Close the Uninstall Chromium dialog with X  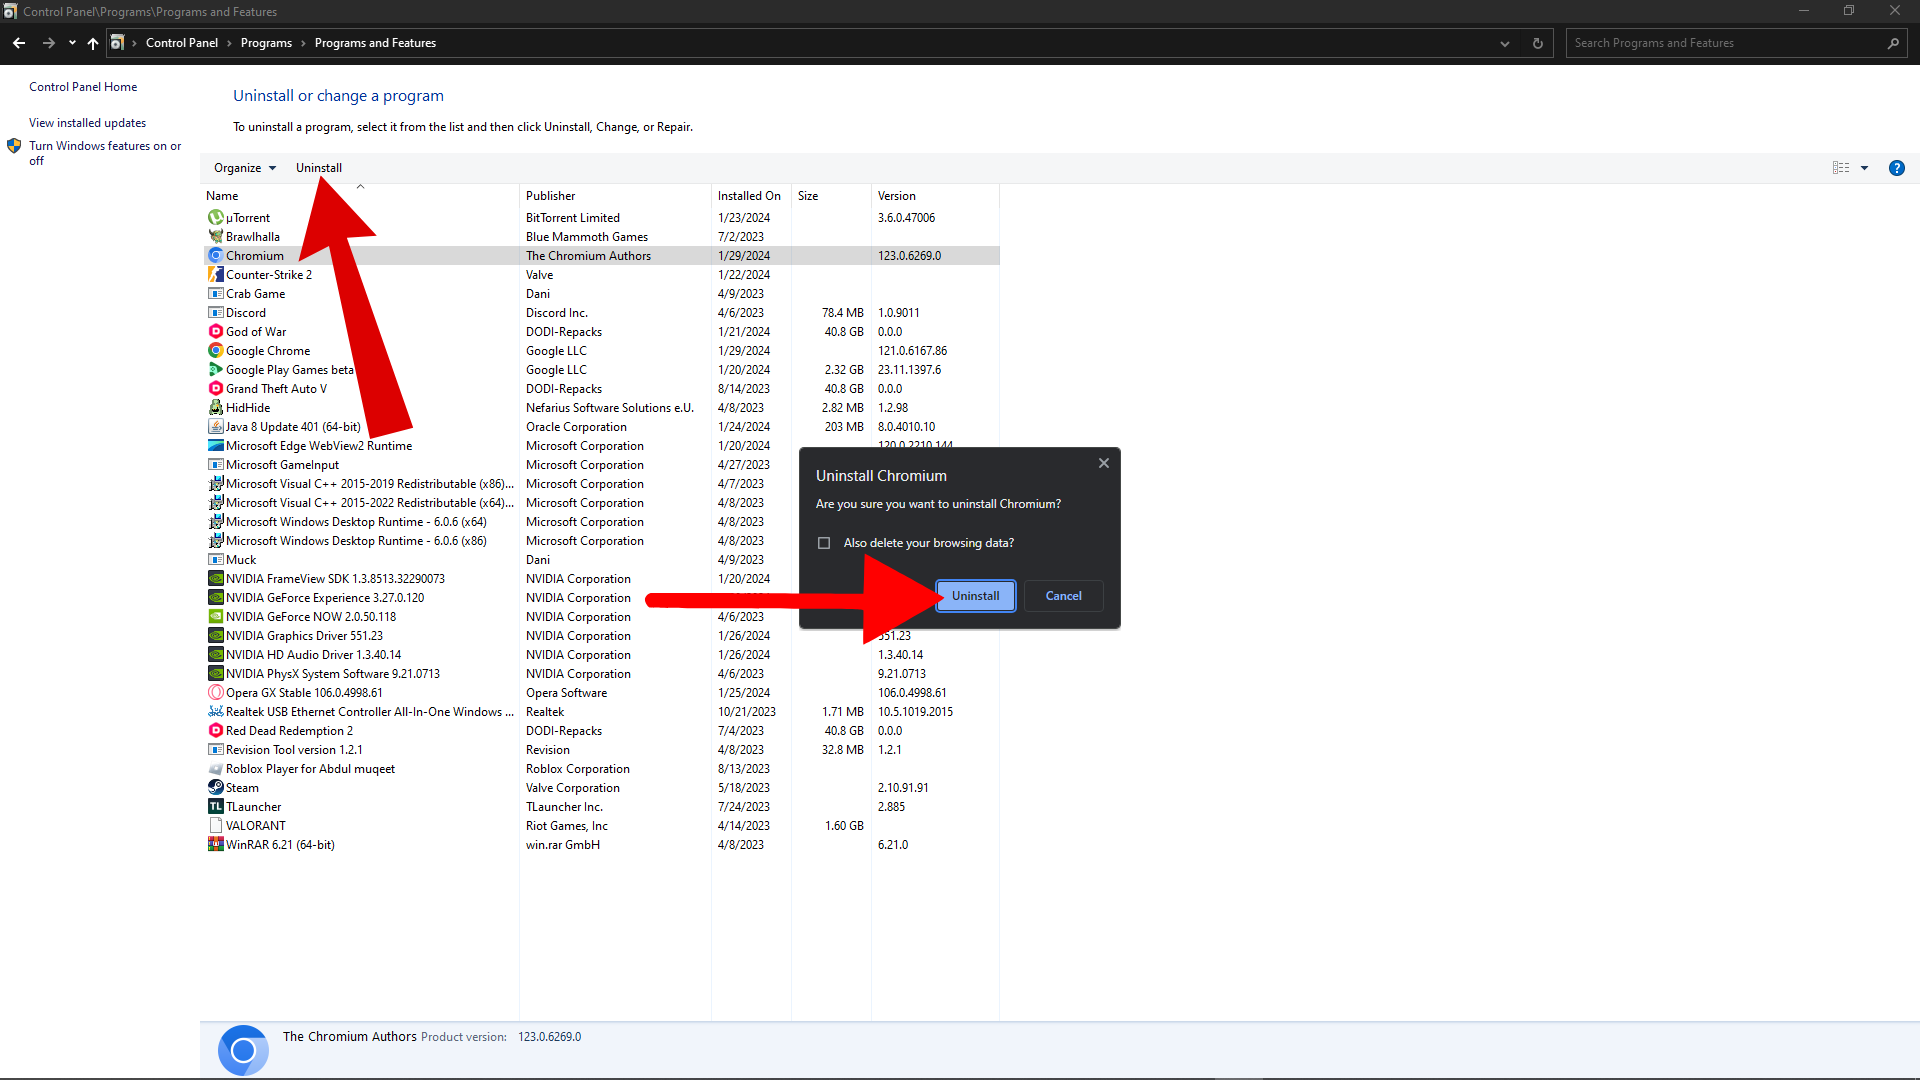pos(1103,463)
